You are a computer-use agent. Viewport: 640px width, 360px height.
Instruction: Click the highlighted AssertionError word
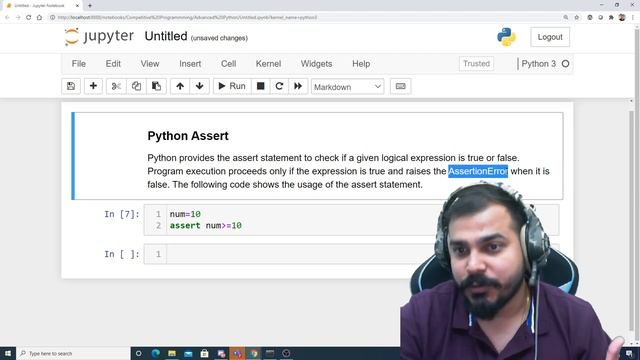click(x=478, y=171)
